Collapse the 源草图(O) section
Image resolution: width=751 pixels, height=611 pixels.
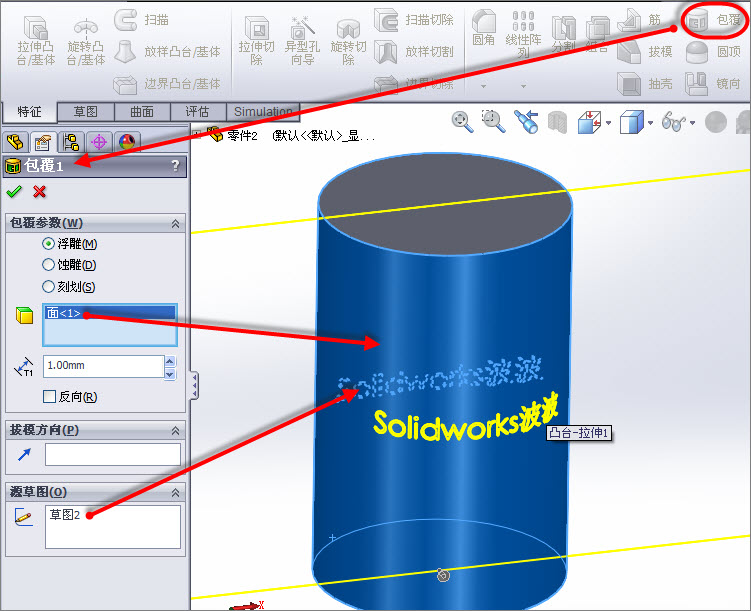coord(175,492)
